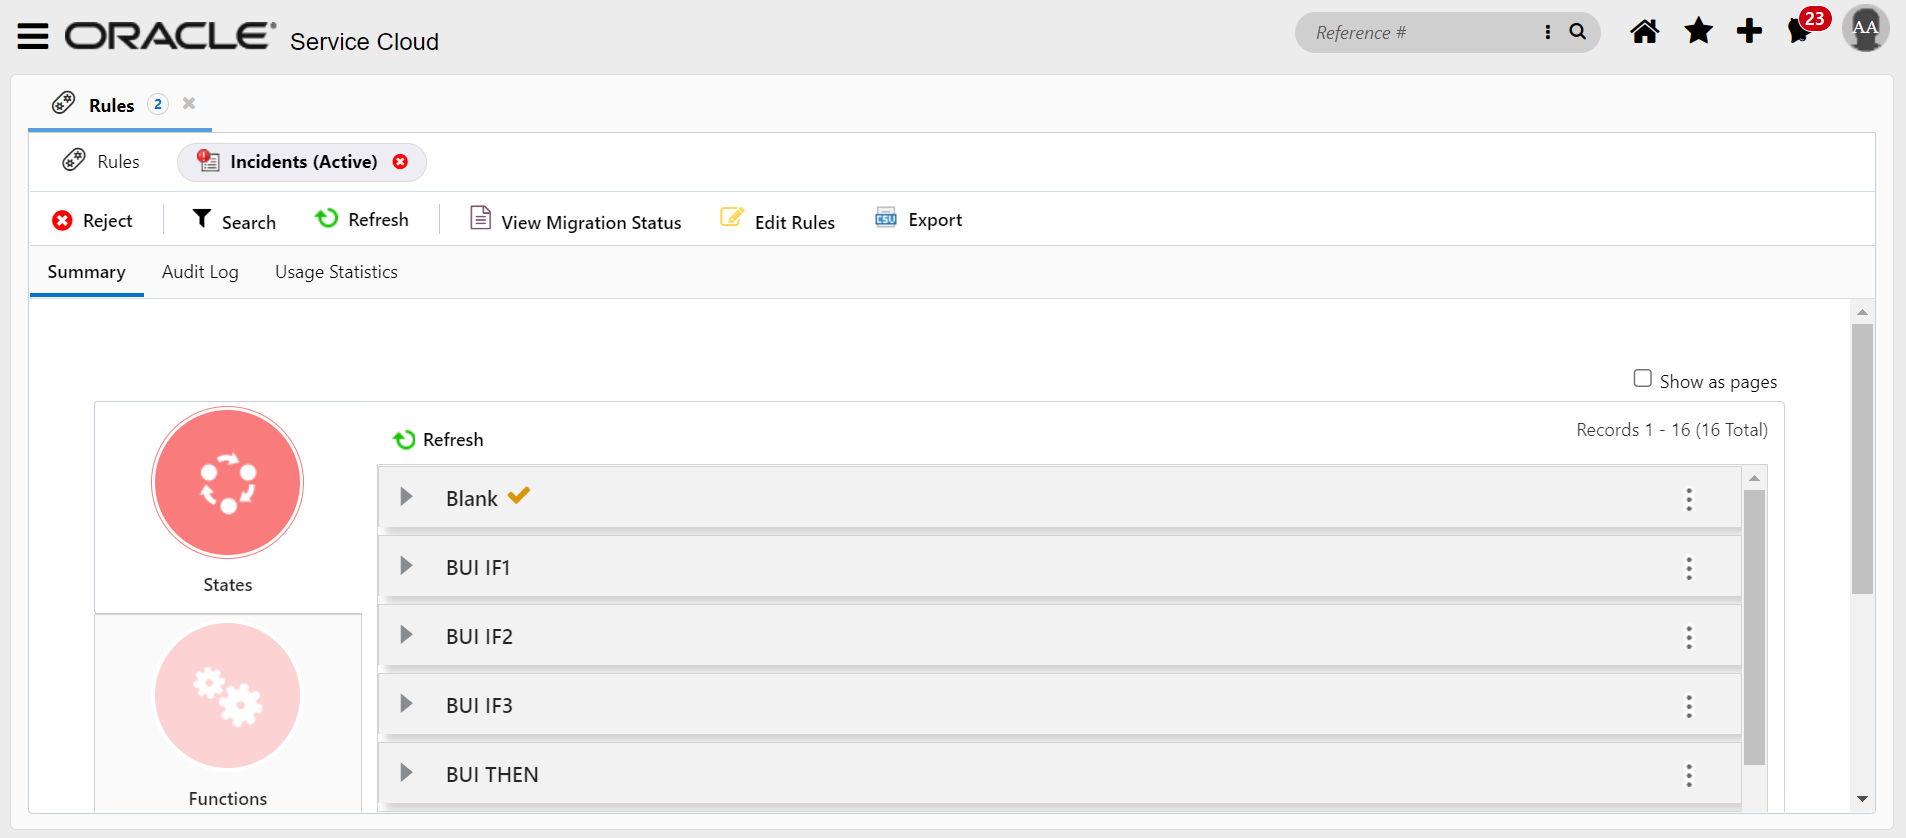Screen dimensions: 1906x838
Task: Close the Incidents (Active) tab
Action: point(400,162)
